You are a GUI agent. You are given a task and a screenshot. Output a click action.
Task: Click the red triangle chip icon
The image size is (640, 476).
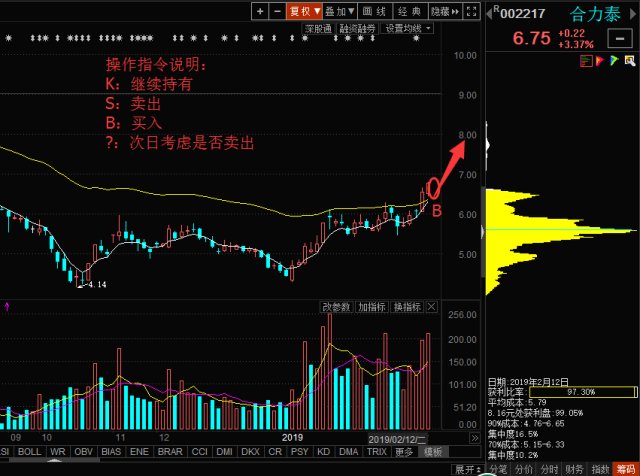tap(600, 61)
